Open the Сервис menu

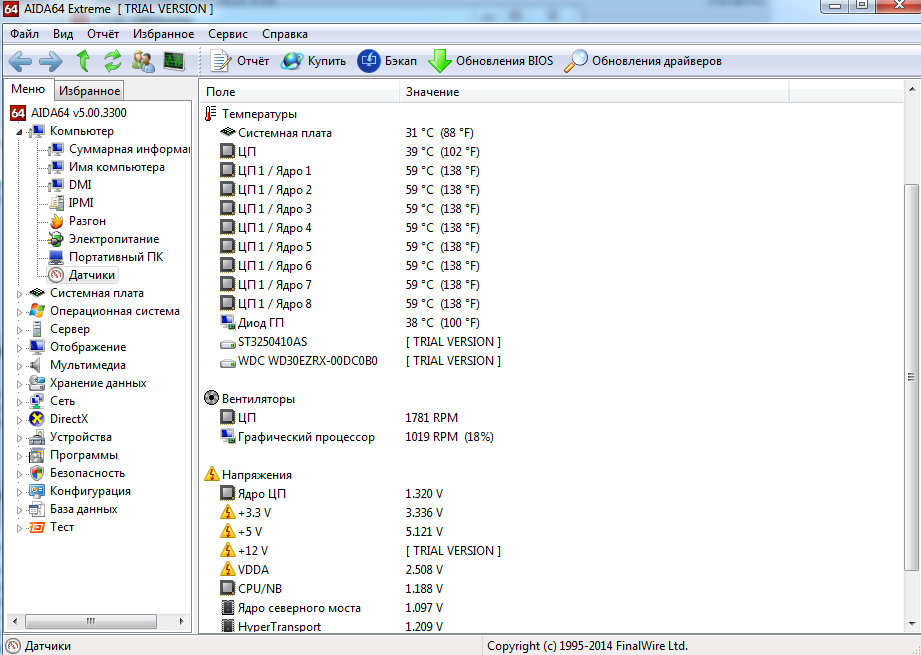[228, 34]
